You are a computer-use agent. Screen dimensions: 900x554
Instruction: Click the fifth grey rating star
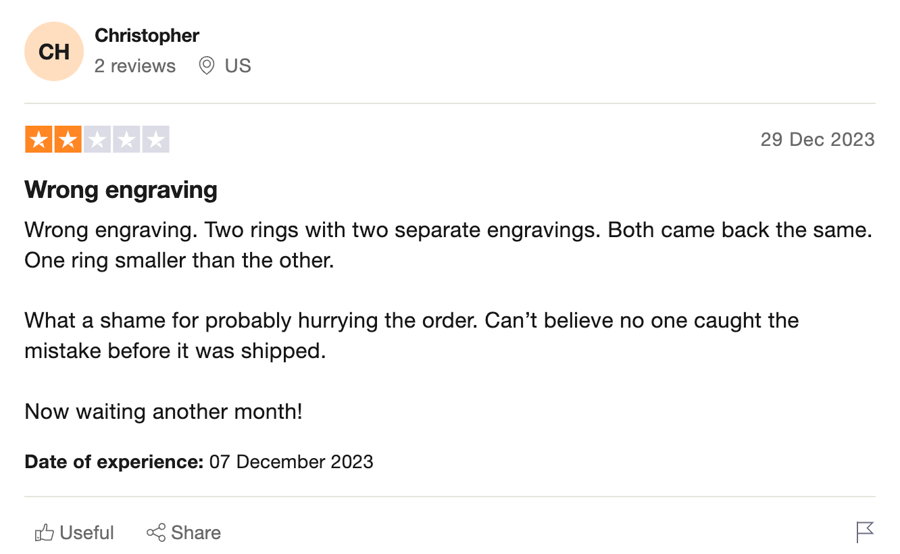tap(156, 140)
